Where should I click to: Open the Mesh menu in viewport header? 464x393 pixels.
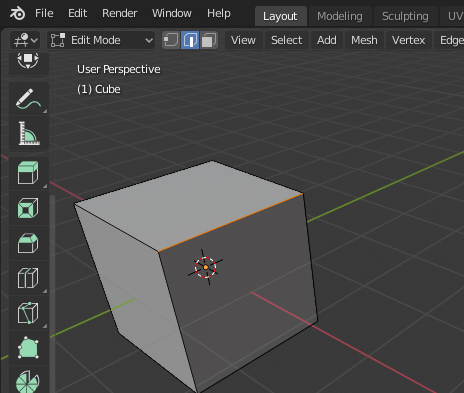[x=364, y=40]
